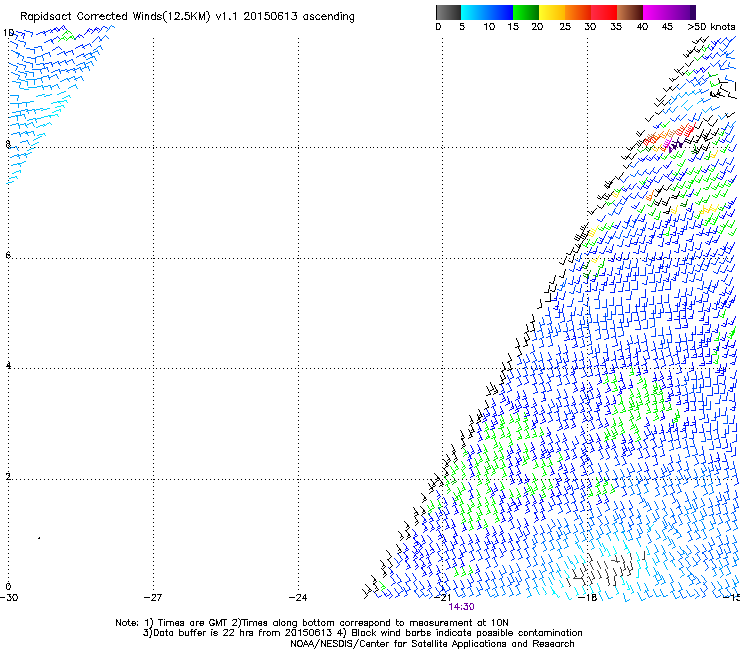Click the '45' legend tick label
740x650 pixels.
pyautogui.click(x=667, y=27)
